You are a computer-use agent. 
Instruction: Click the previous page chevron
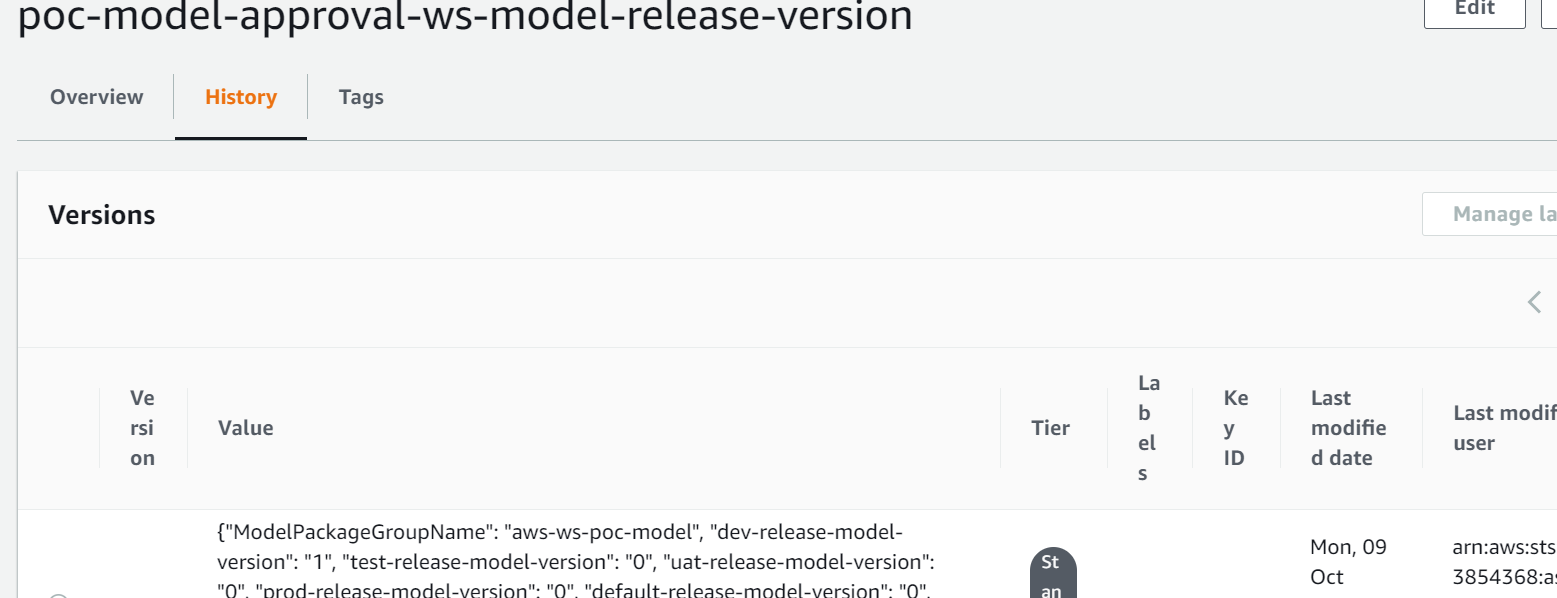coord(1533,302)
